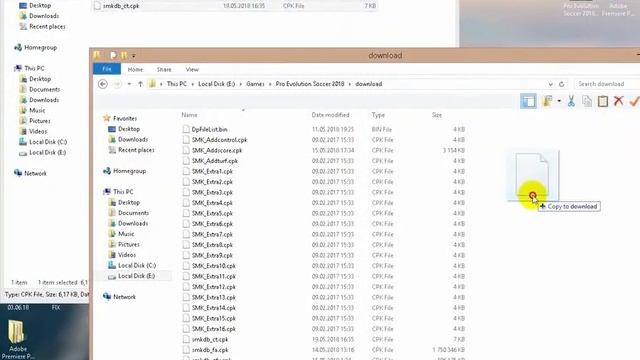Toggle the preview pane layout icon
Image resolution: width=640 pixels, height=360 pixels.
click(x=528, y=101)
